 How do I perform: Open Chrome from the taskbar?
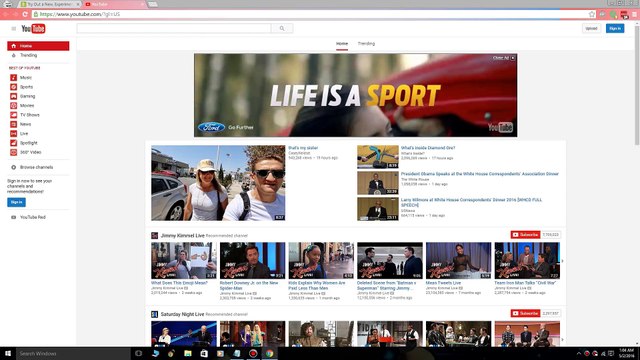pos(269,353)
